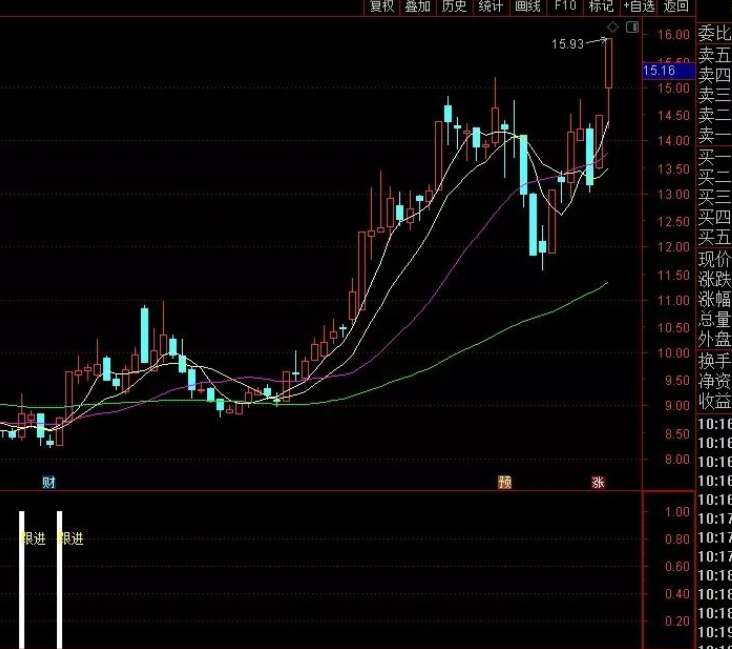732x649 pixels.
Task: Click the 标记 mark button
Action: coord(601,7)
